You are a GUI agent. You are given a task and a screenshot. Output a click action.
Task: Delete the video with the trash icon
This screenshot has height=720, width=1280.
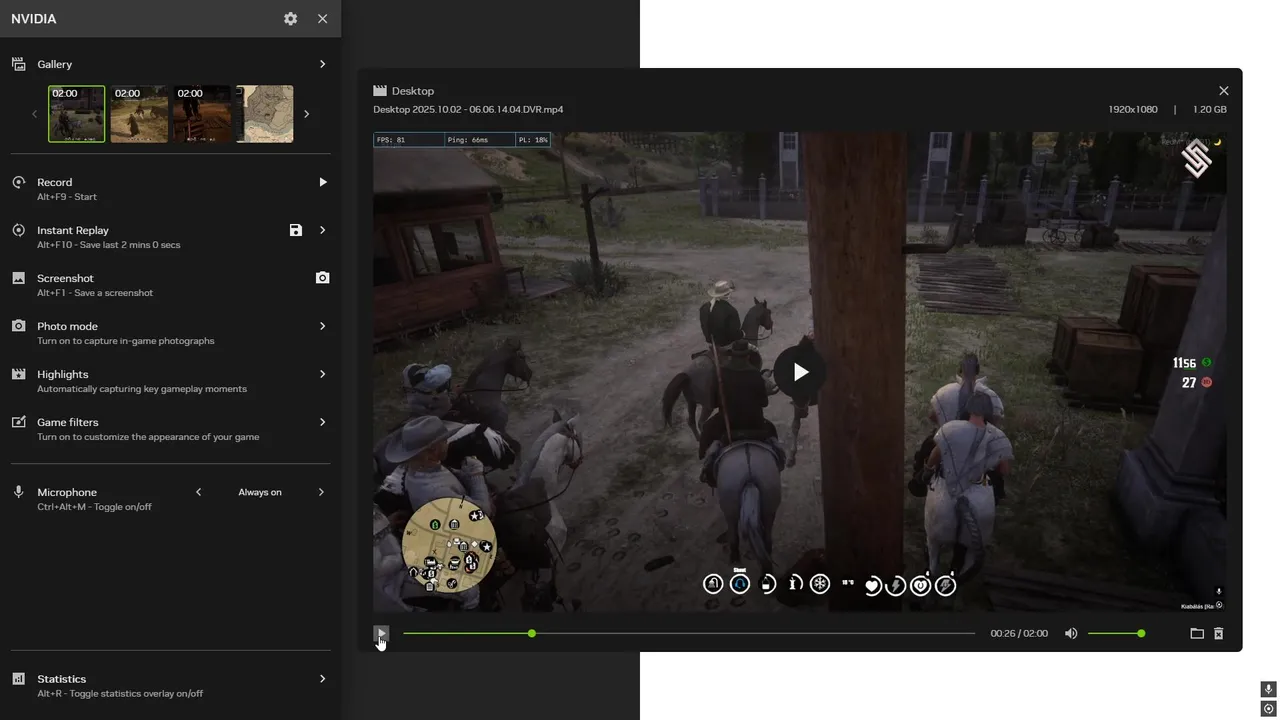(1218, 633)
